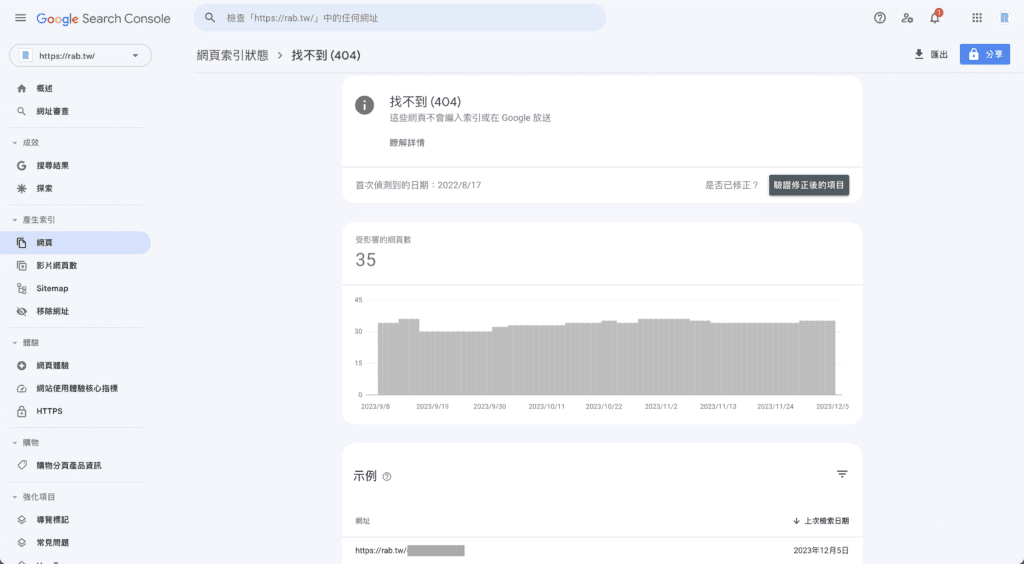Click the blue 分享 button
This screenshot has height=564, width=1024.
tap(984, 55)
